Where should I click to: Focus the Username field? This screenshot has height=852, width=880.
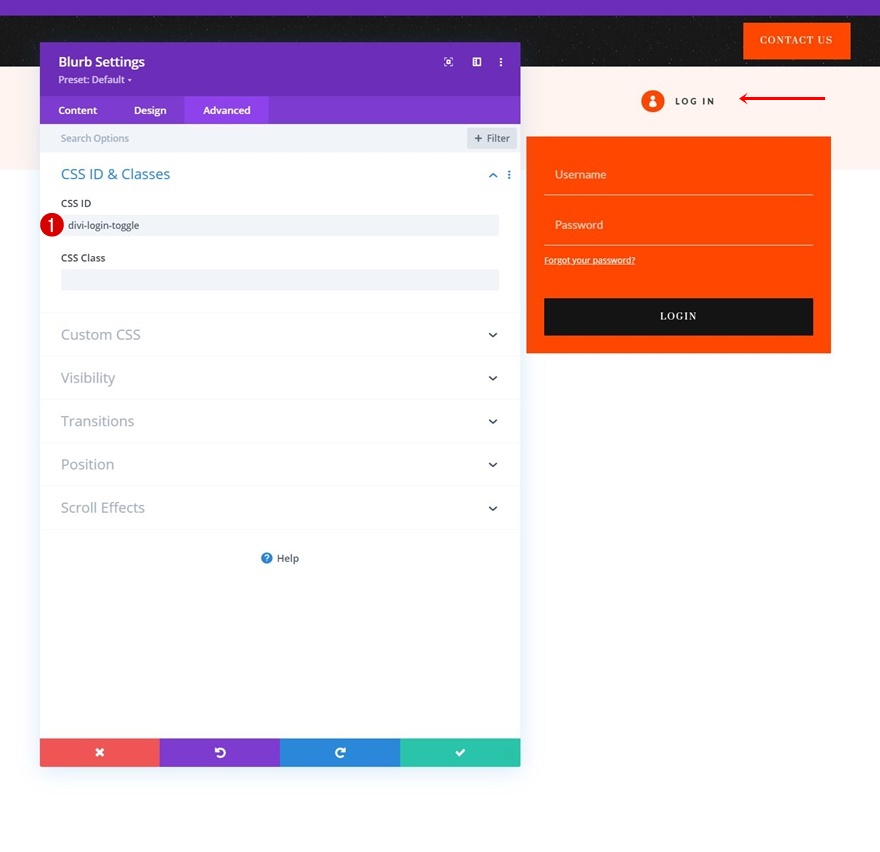coord(678,175)
